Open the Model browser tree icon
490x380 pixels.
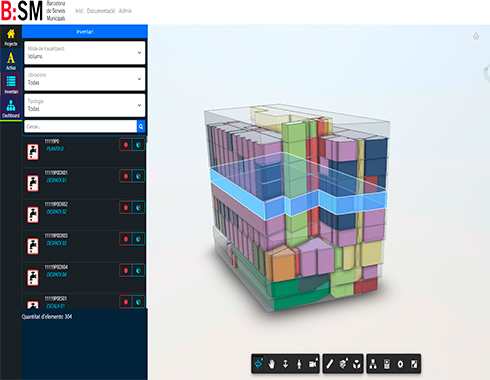(373, 364)
